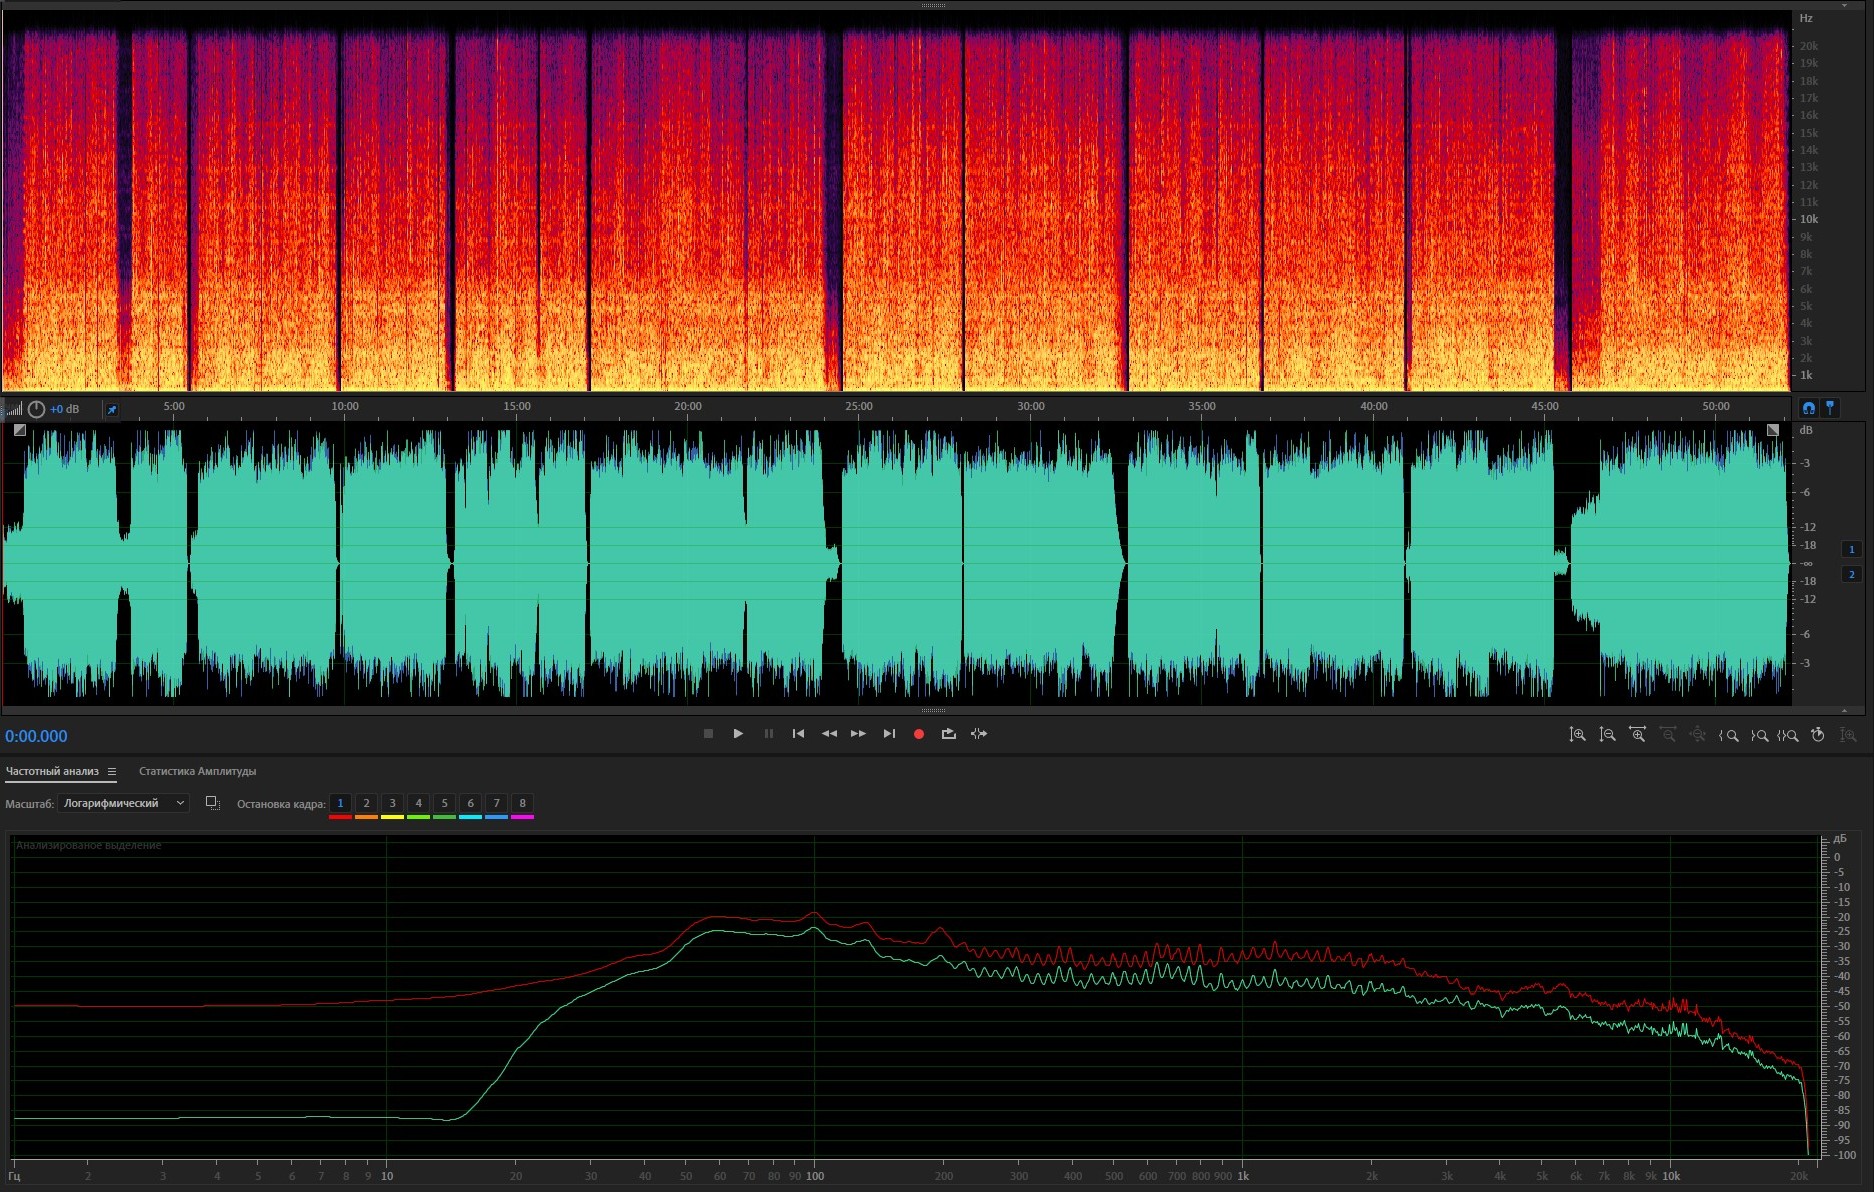Click freeze frame button 3
The width and height of the screenshot is (1874, 1192).
392,803
